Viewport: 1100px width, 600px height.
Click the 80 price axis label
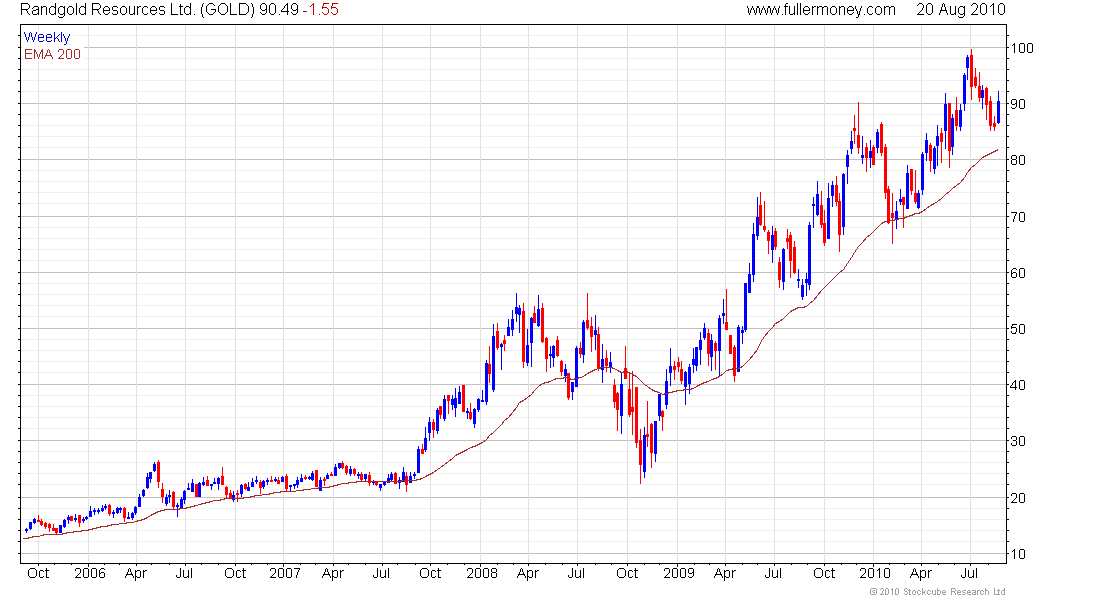[x=1017, y=160]
